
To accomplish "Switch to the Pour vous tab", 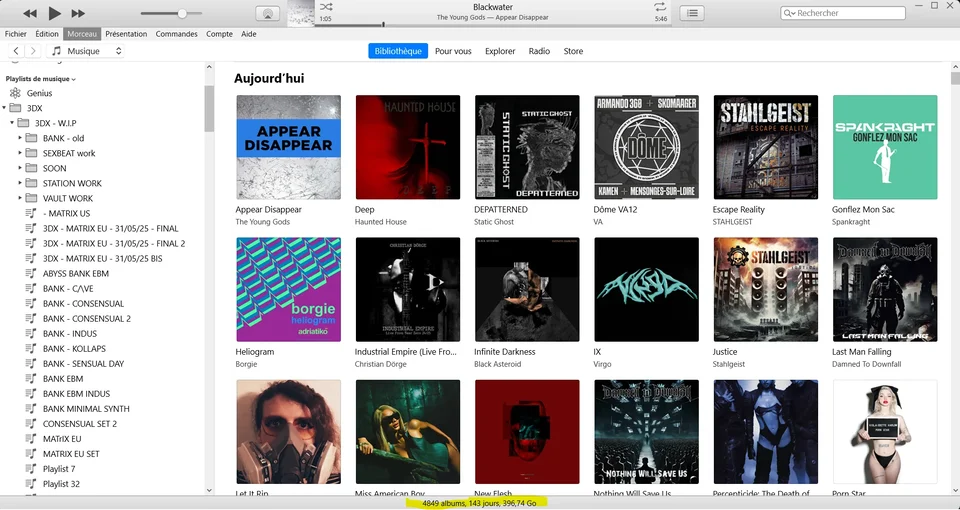I will [x=453, y=51].
